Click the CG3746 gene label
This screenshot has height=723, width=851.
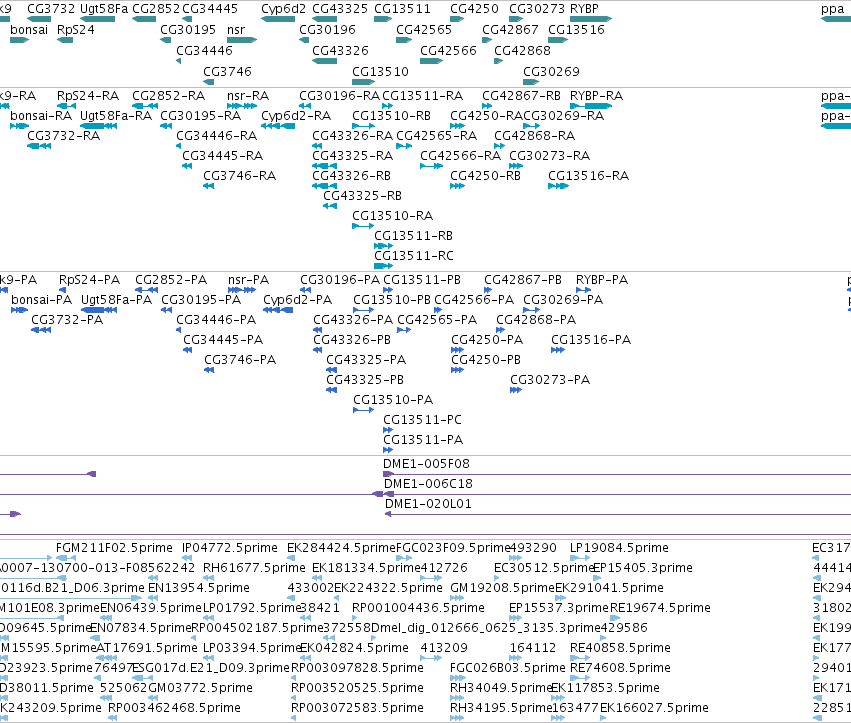pyautogui.click(x=227, y=72)
